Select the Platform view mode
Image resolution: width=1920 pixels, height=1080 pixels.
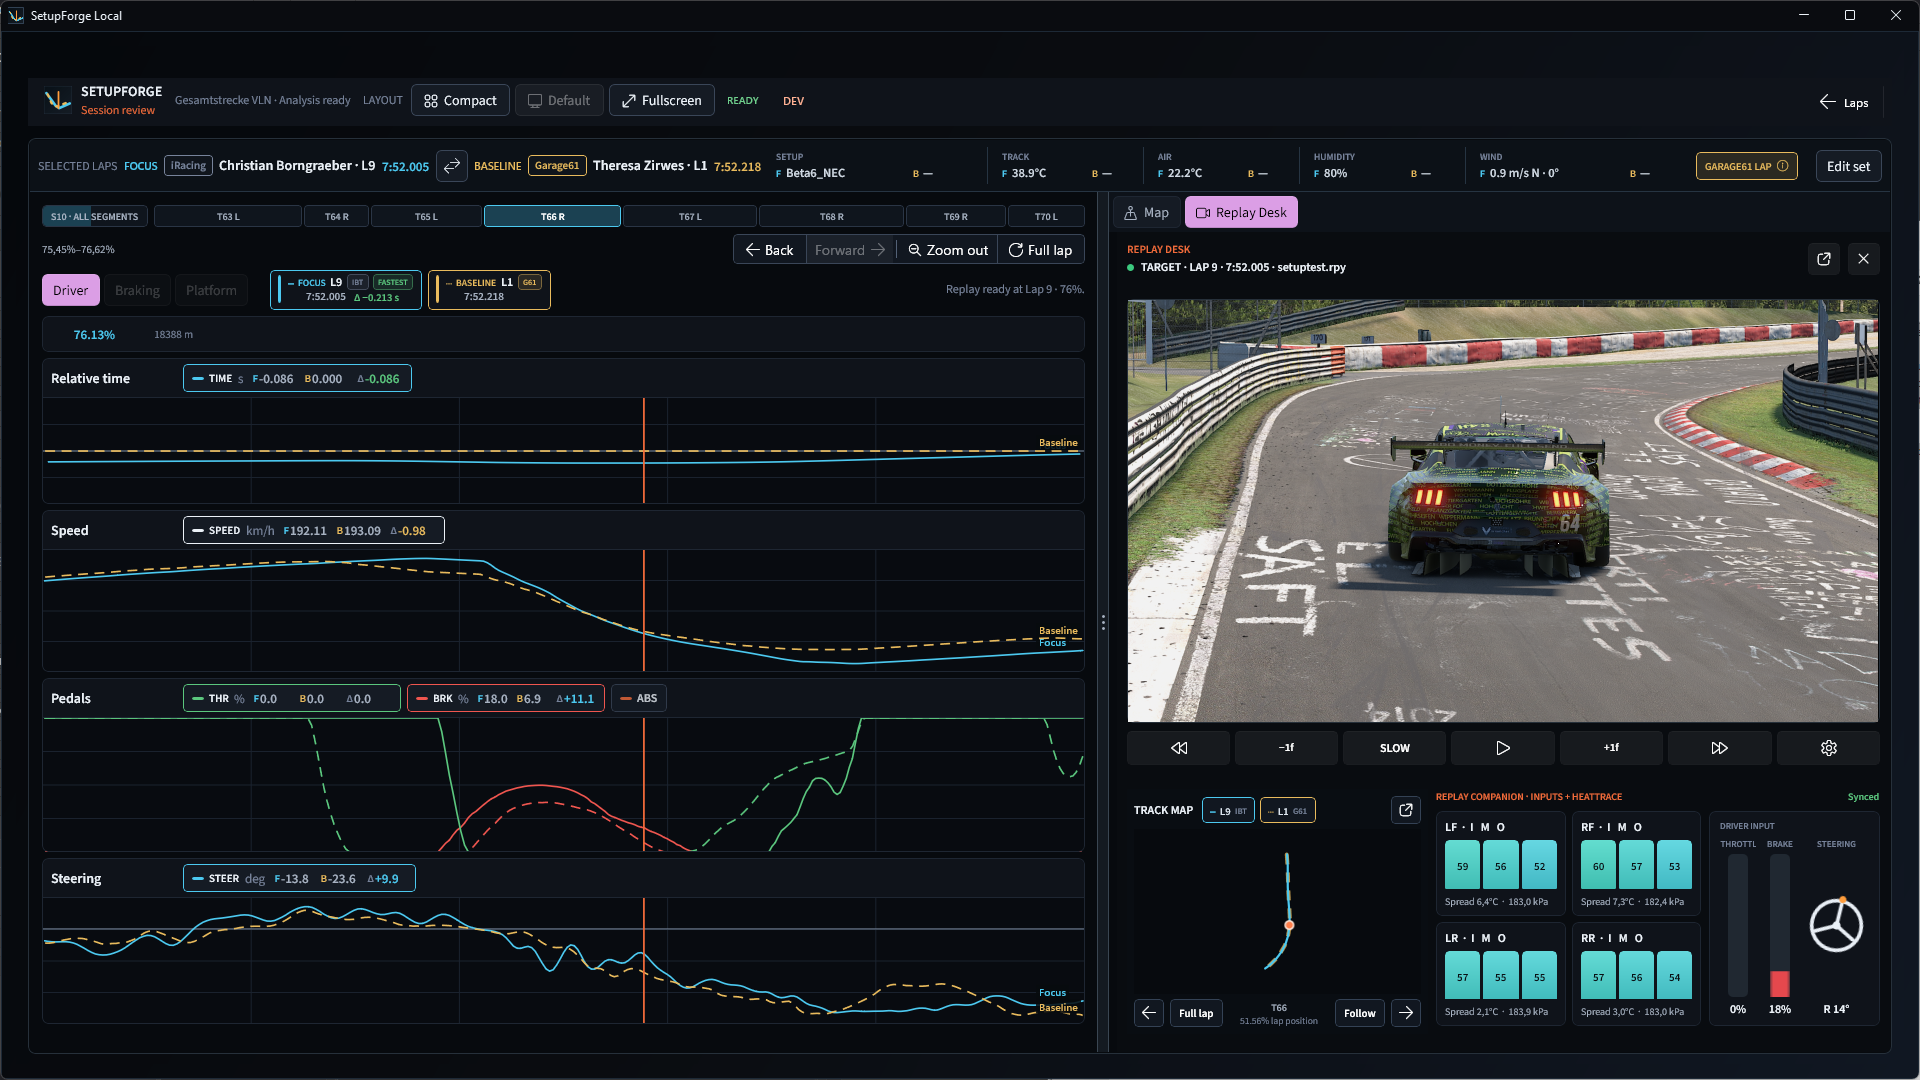click(x=211, y=290)
